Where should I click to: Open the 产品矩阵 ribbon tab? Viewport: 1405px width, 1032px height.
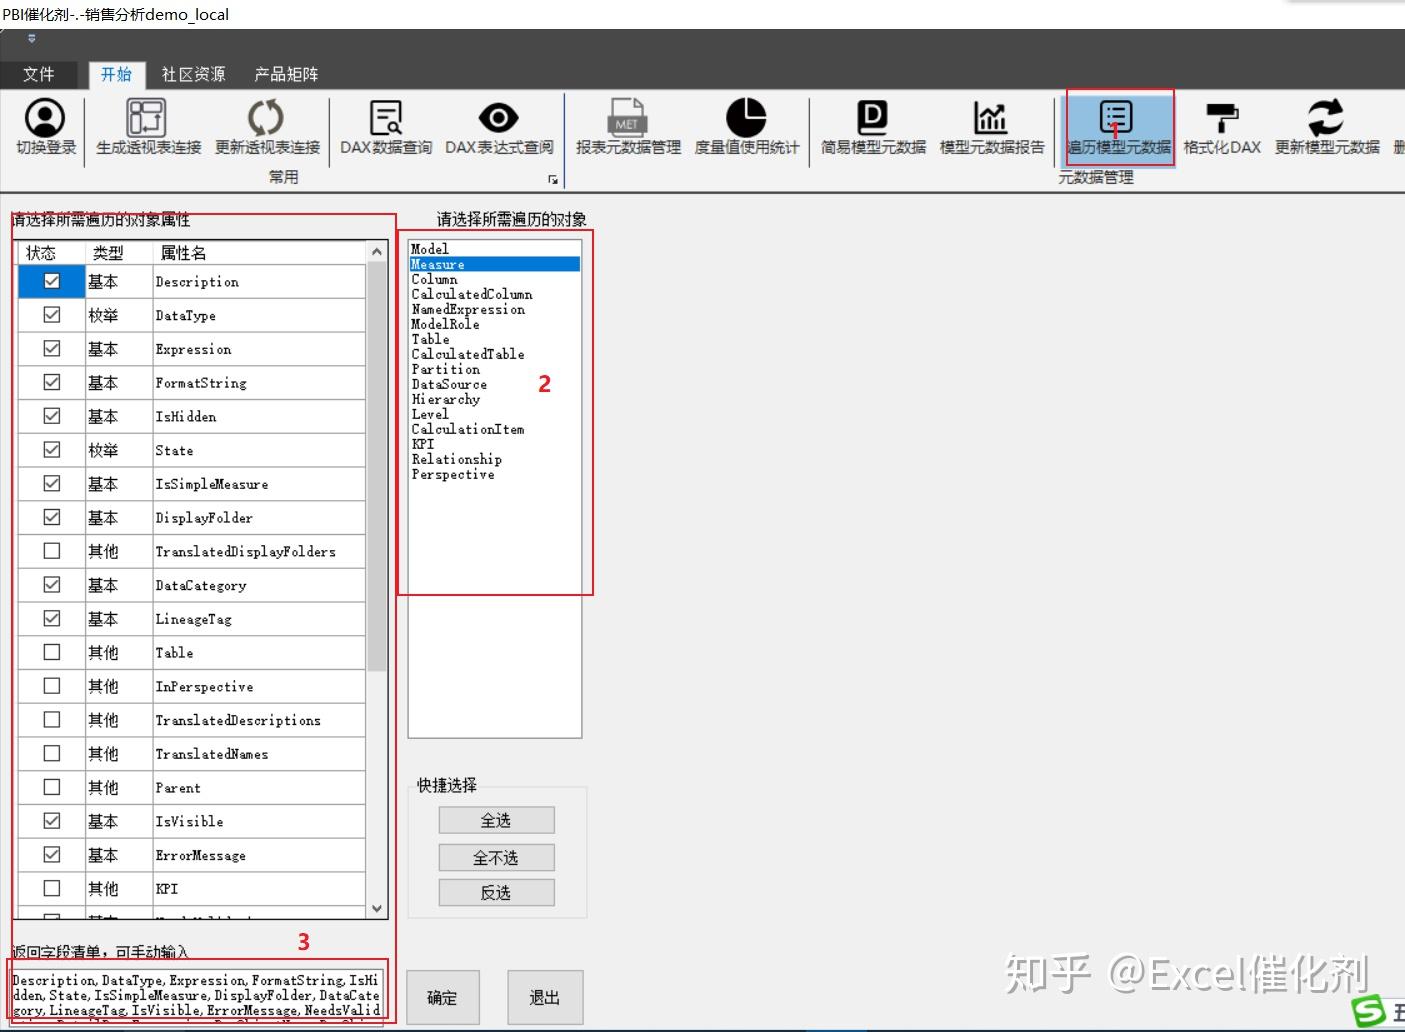[285, 74]
